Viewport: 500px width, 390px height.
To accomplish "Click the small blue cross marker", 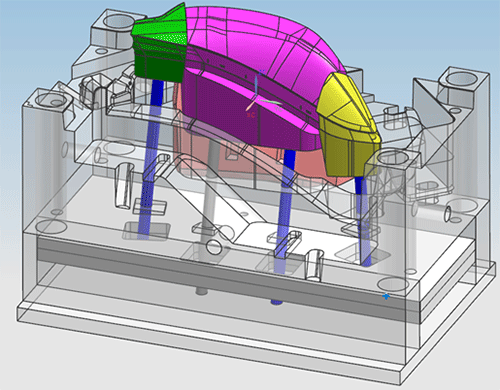I will pyautogui.click(x=386, y=296).
